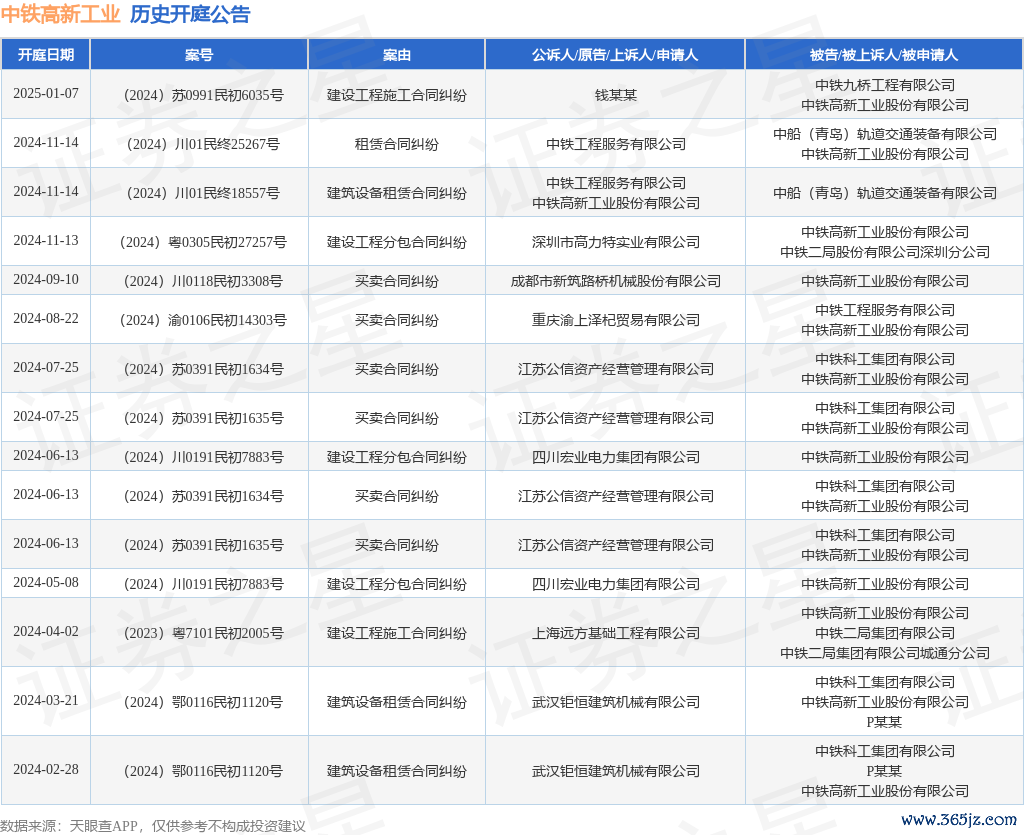The height and width of the screenshot is (835, 1024).
Task: Select case number 粤0305民初27257号
Action: [203, 242]
